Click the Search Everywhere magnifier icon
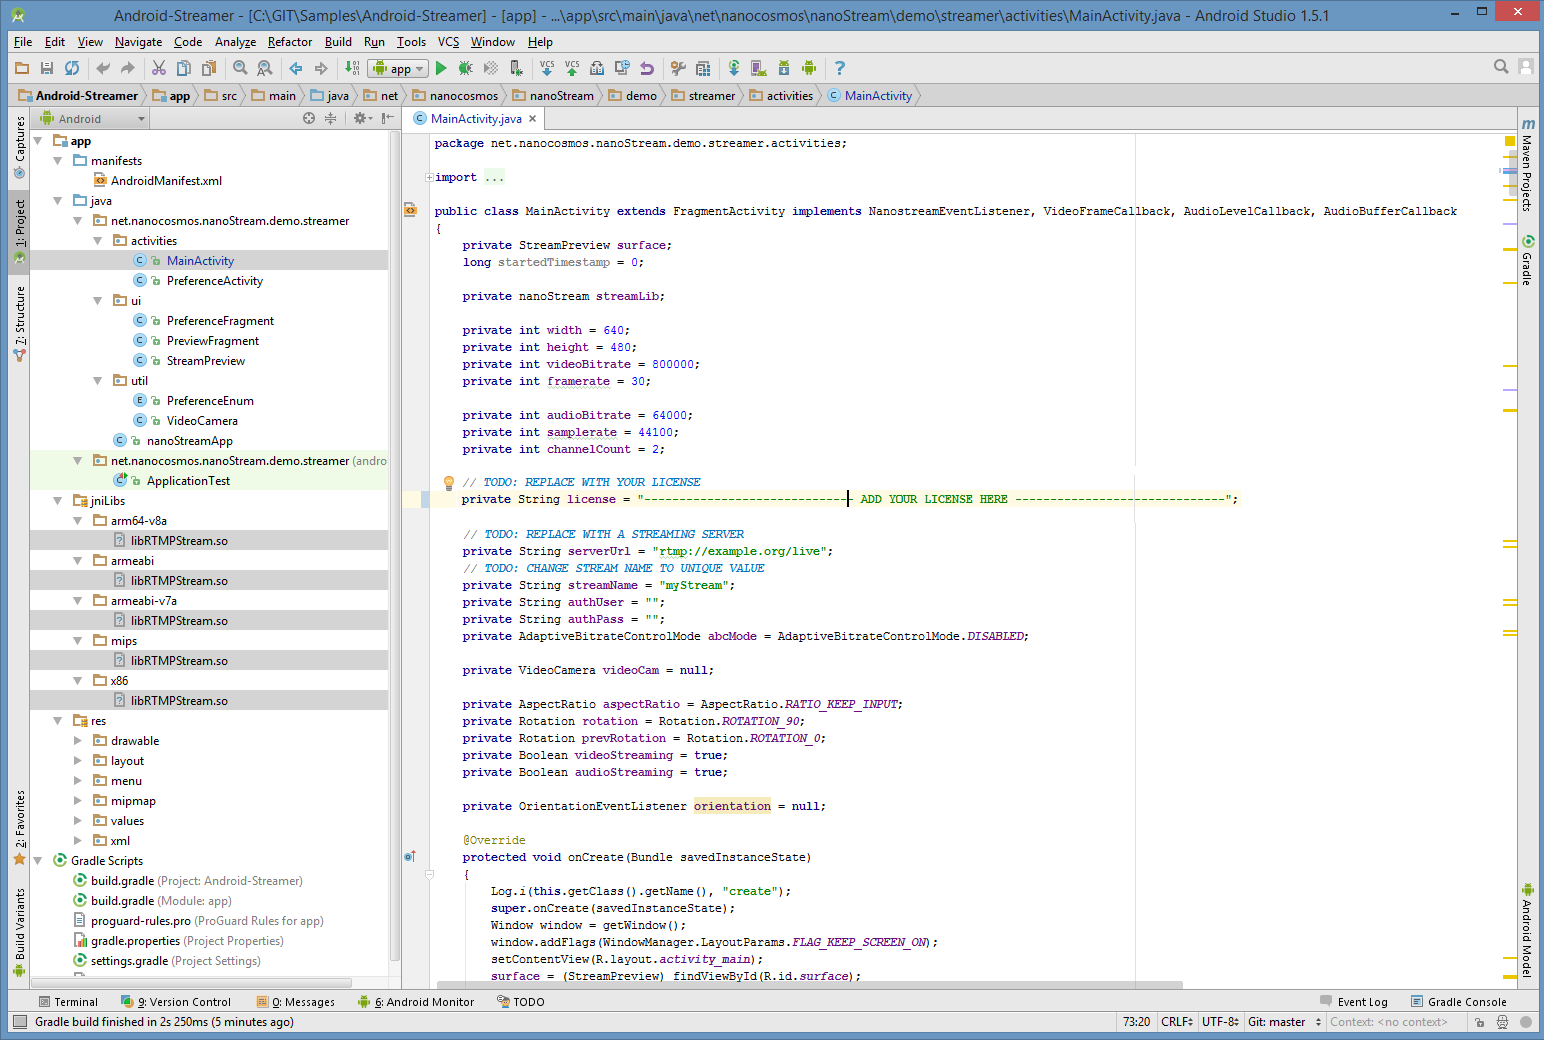 [1501, 67]
